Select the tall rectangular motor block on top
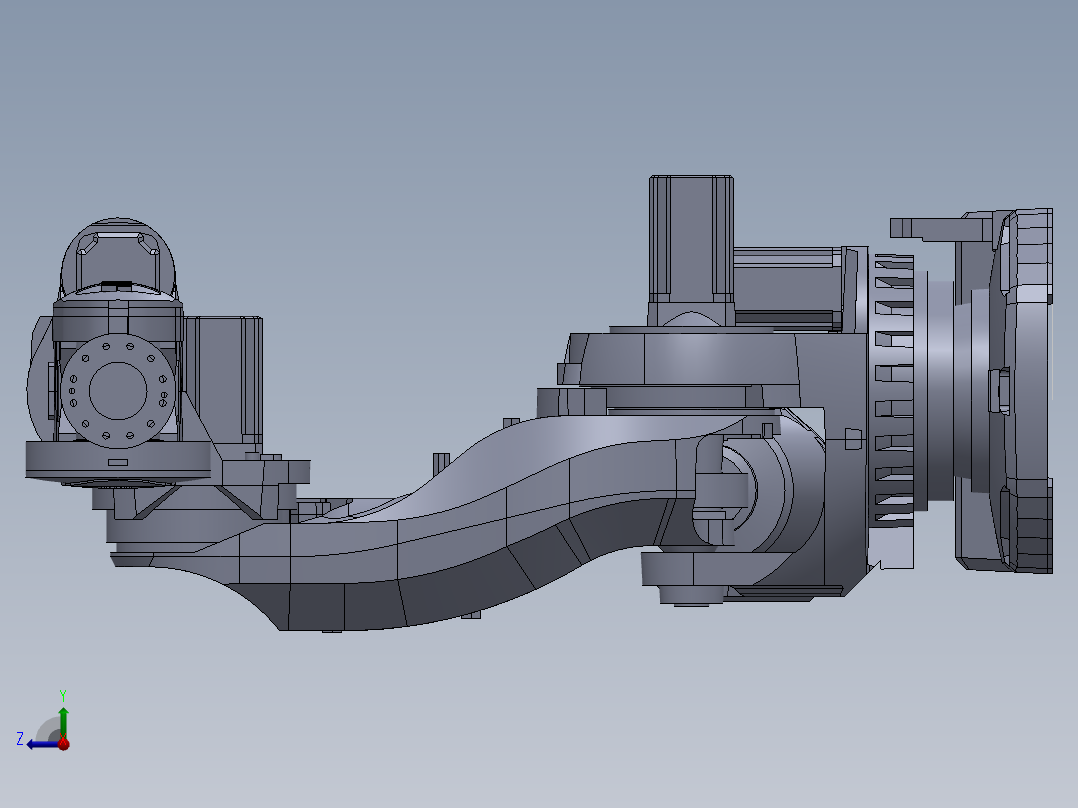 click(691, 241)
